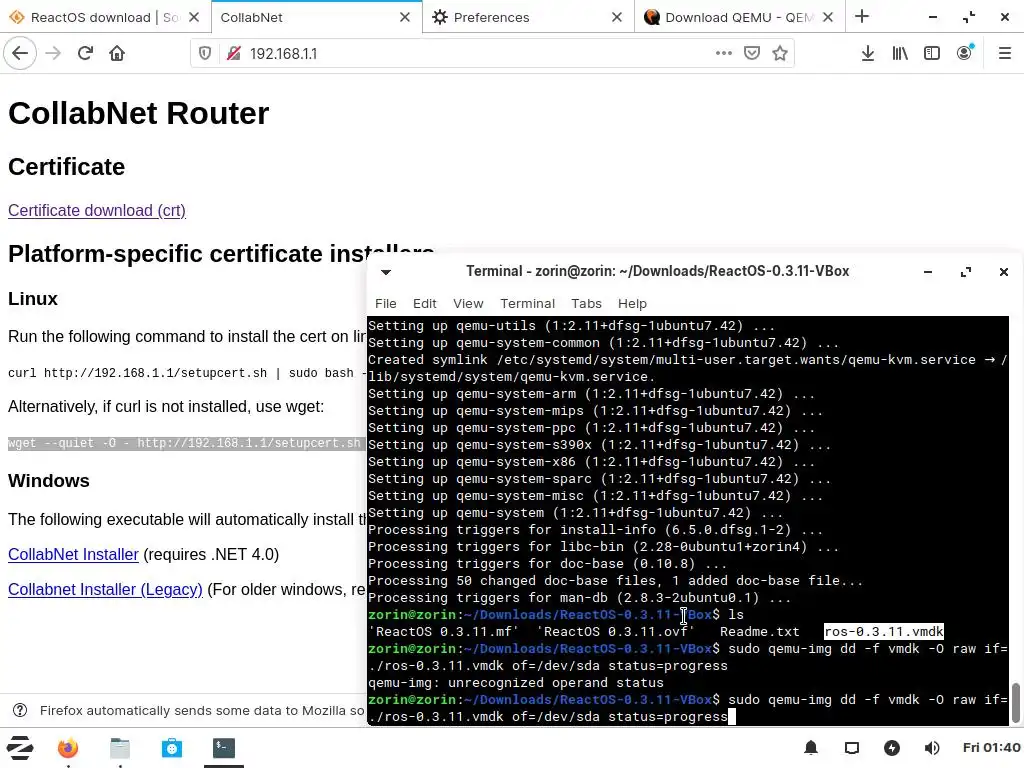The image size is (1024, 768).
Task: Click highlighted ros-0.3.11.vmdk filename in terminal
Action: [884, 632]
